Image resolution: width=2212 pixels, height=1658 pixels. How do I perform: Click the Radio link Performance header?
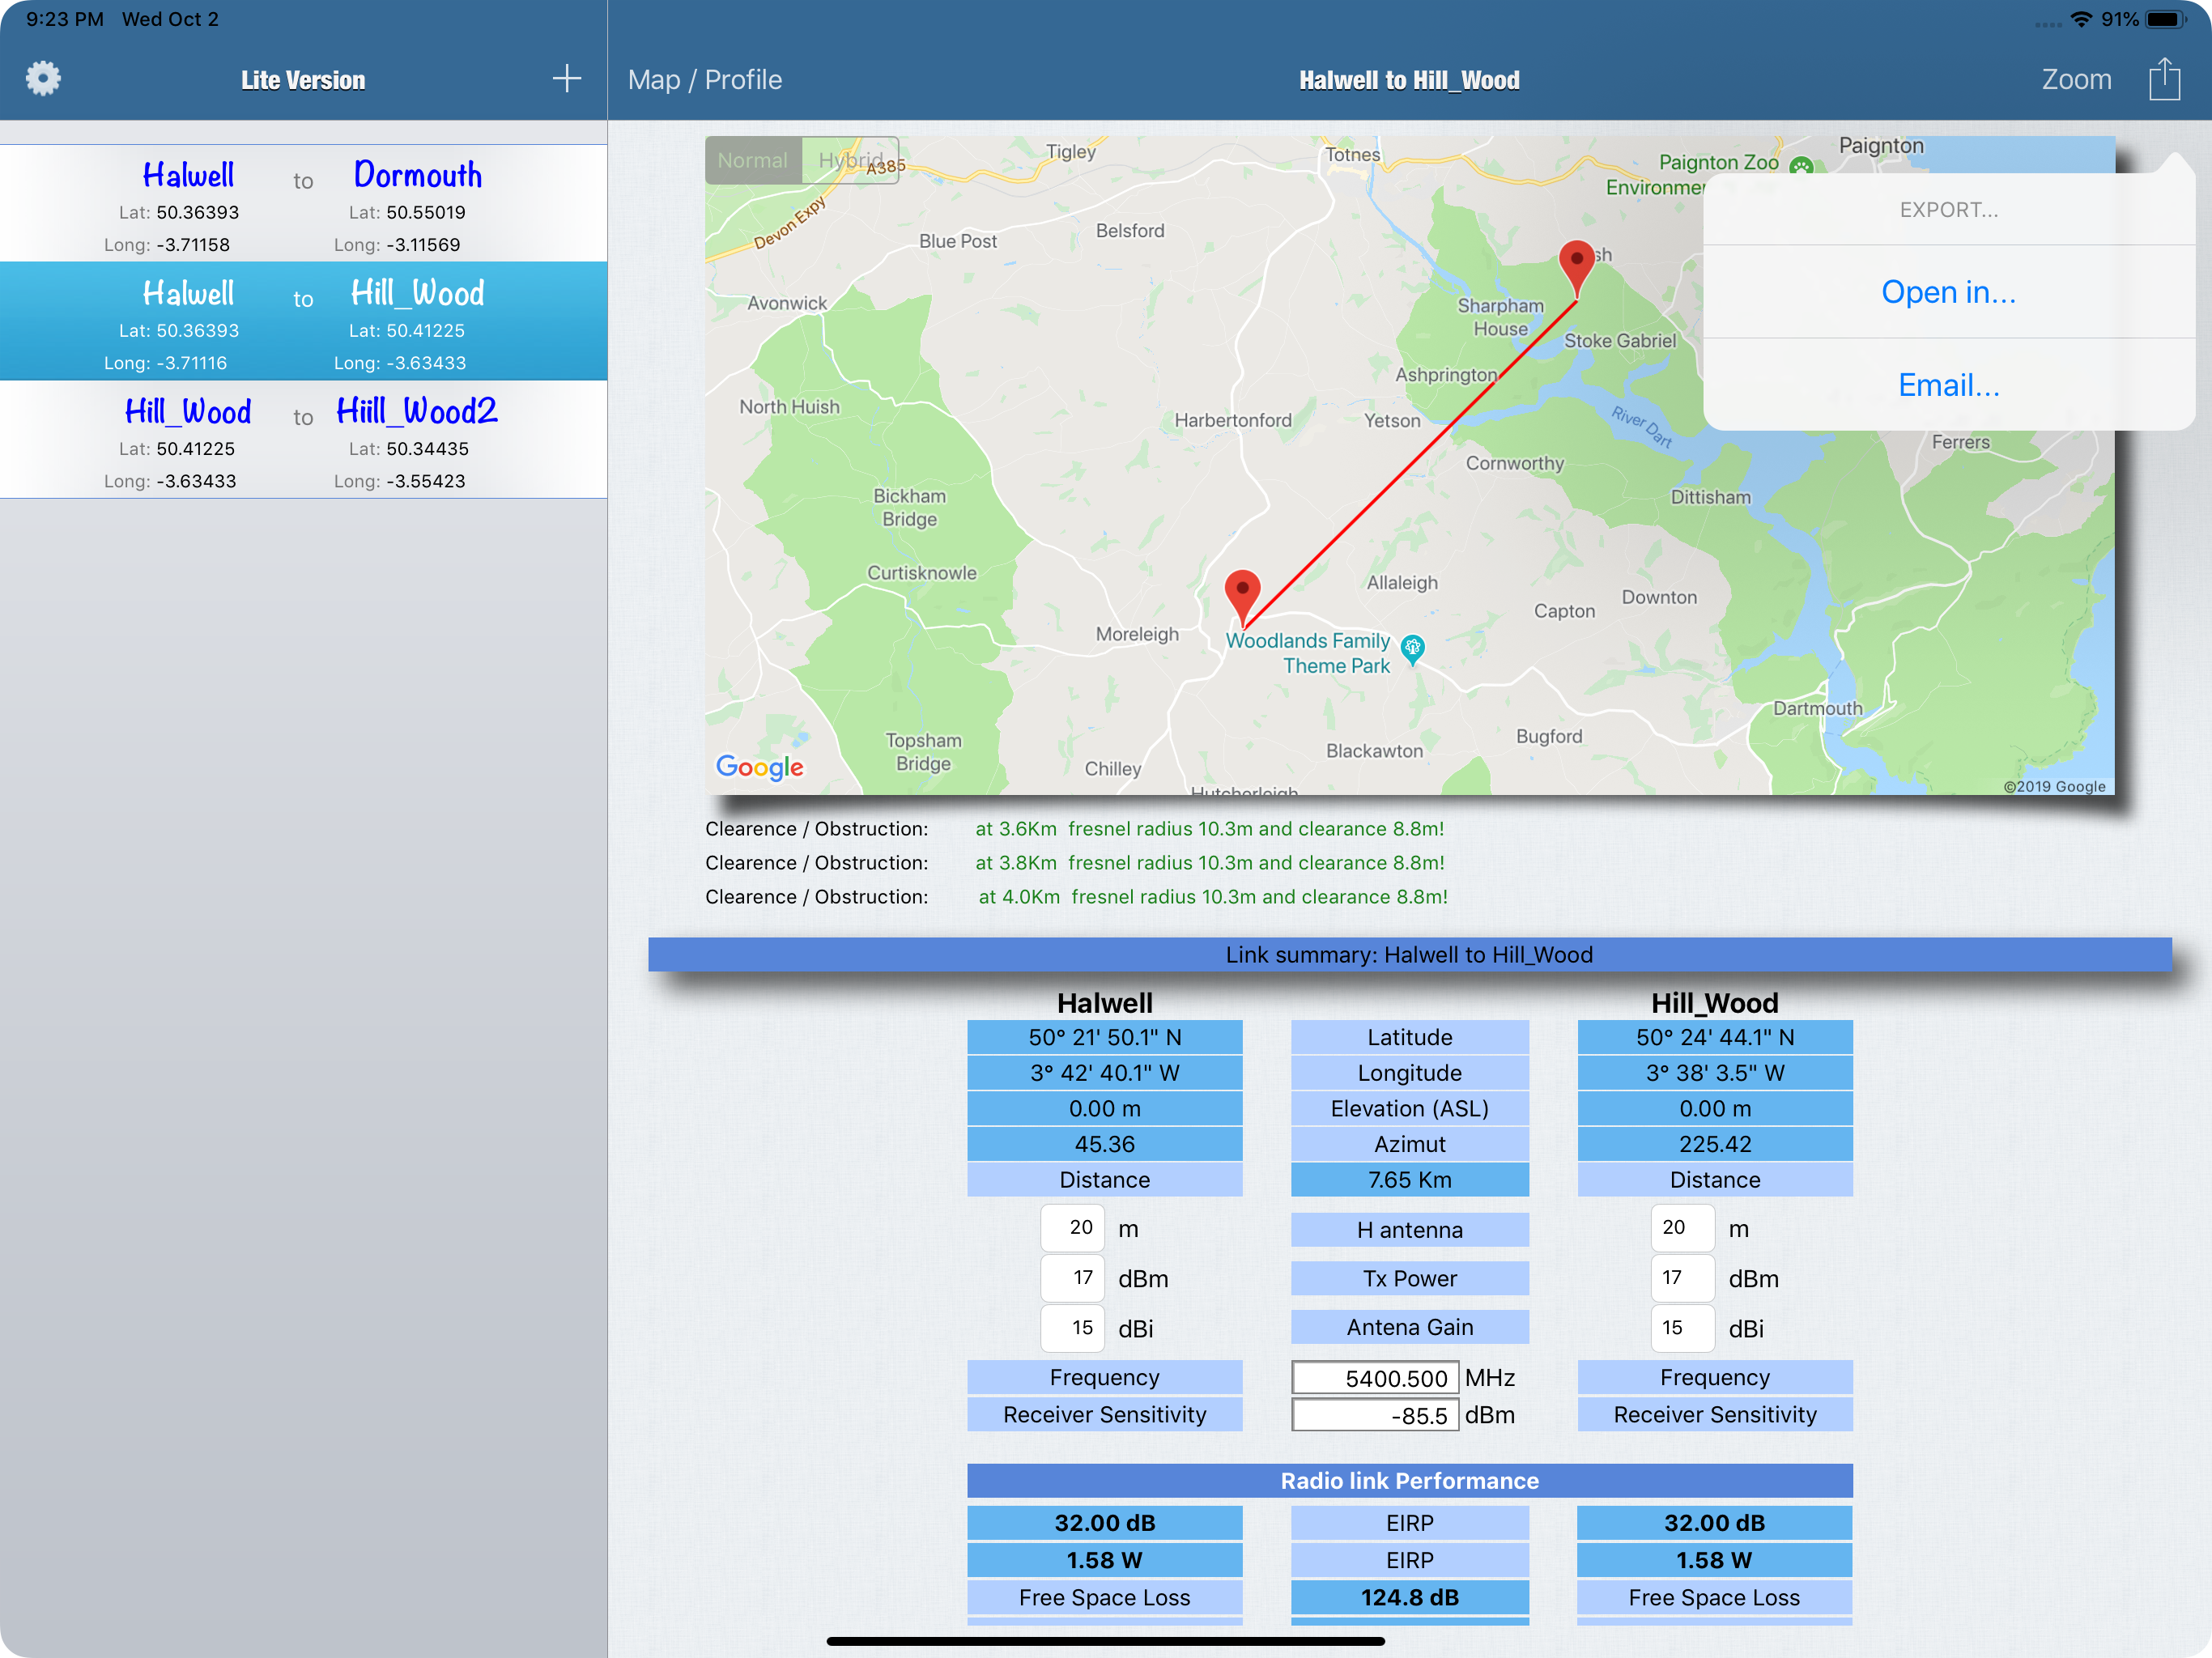tap(1409, 1481)
